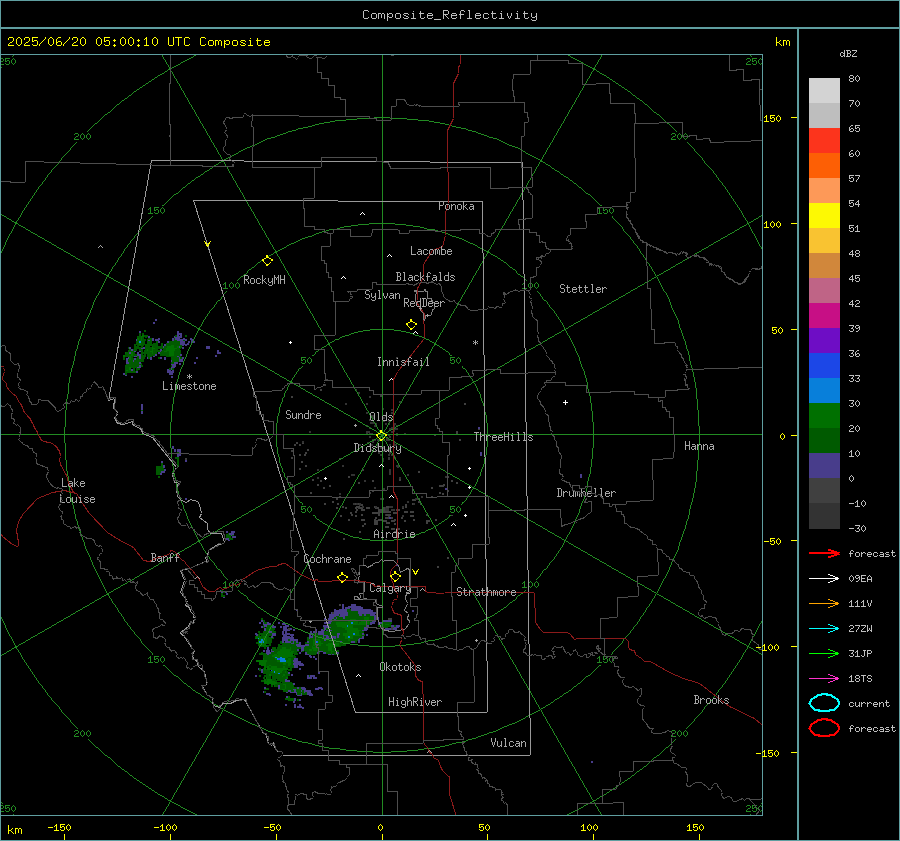This screenshot has width=900, height=841.
Task: Click the Vulcan label
Action: coord(508,743)
